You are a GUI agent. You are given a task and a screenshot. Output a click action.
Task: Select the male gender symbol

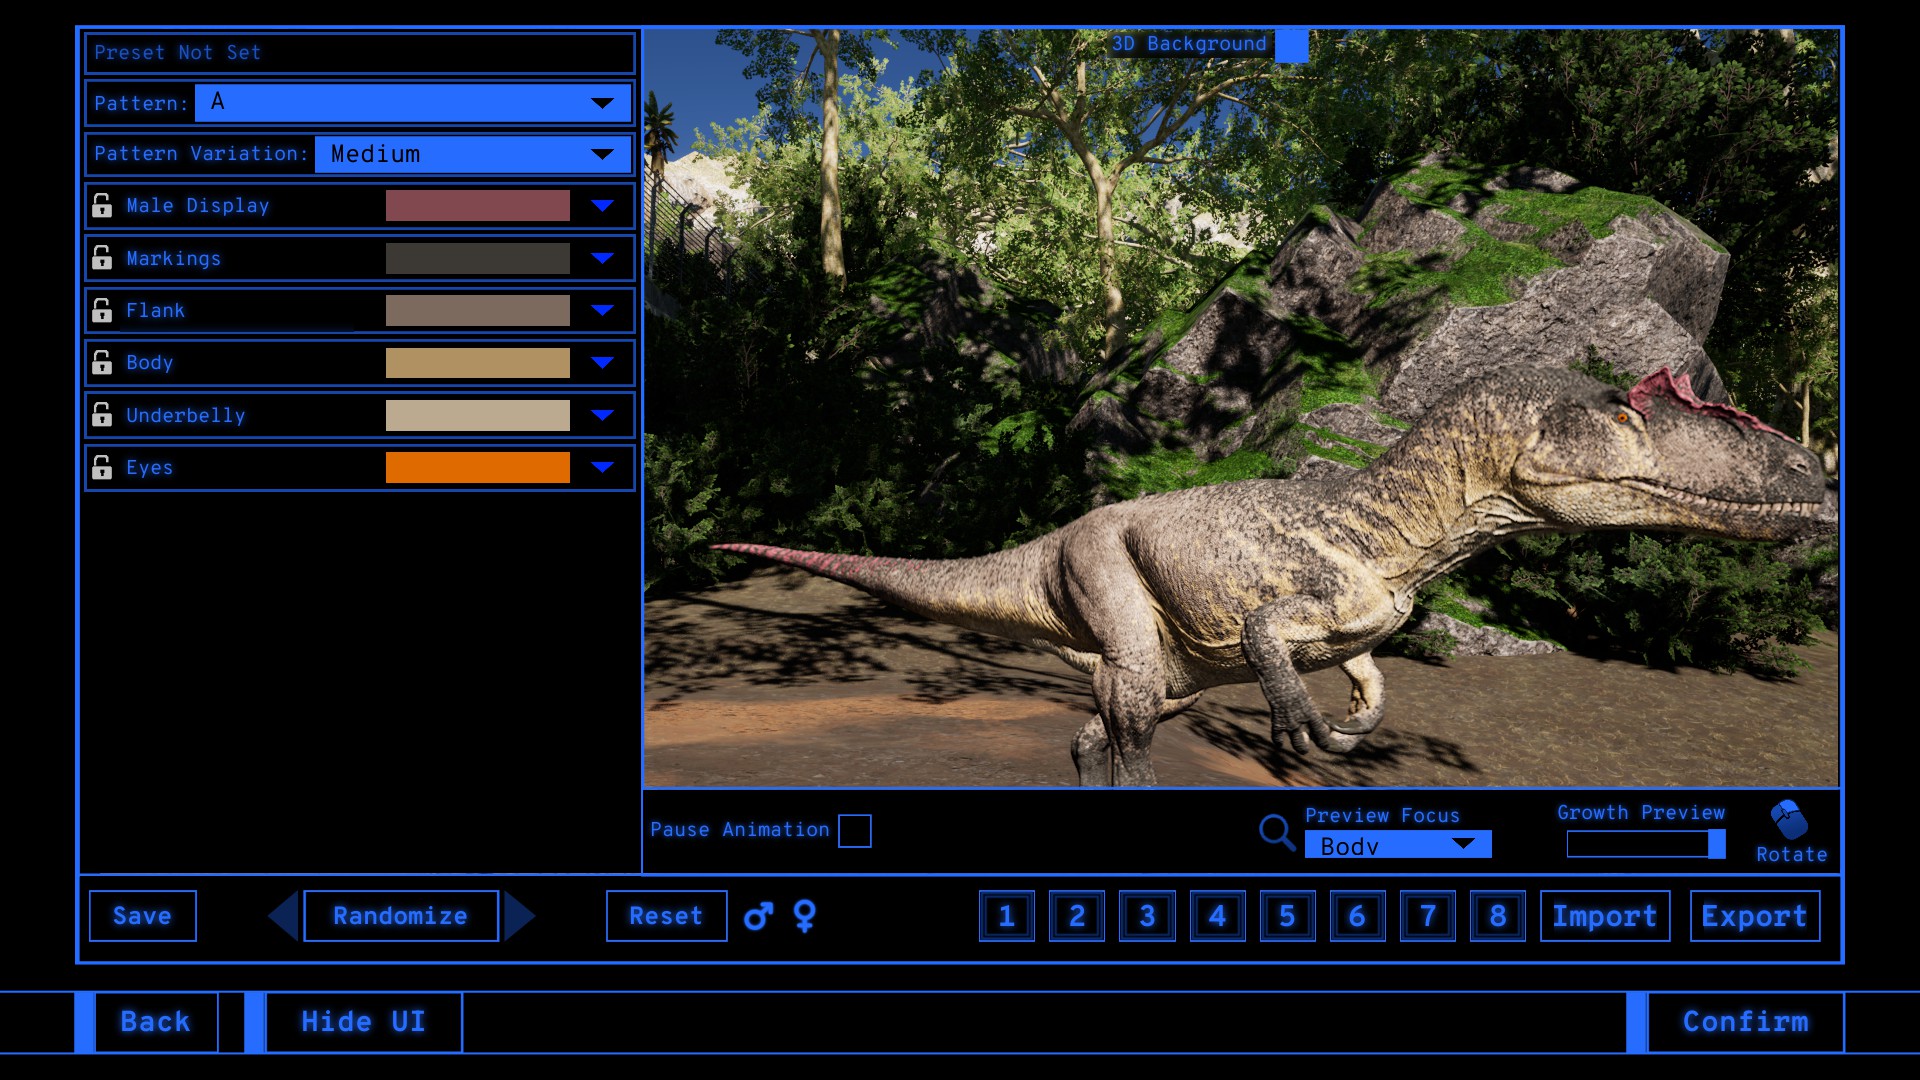coord(758,916)
